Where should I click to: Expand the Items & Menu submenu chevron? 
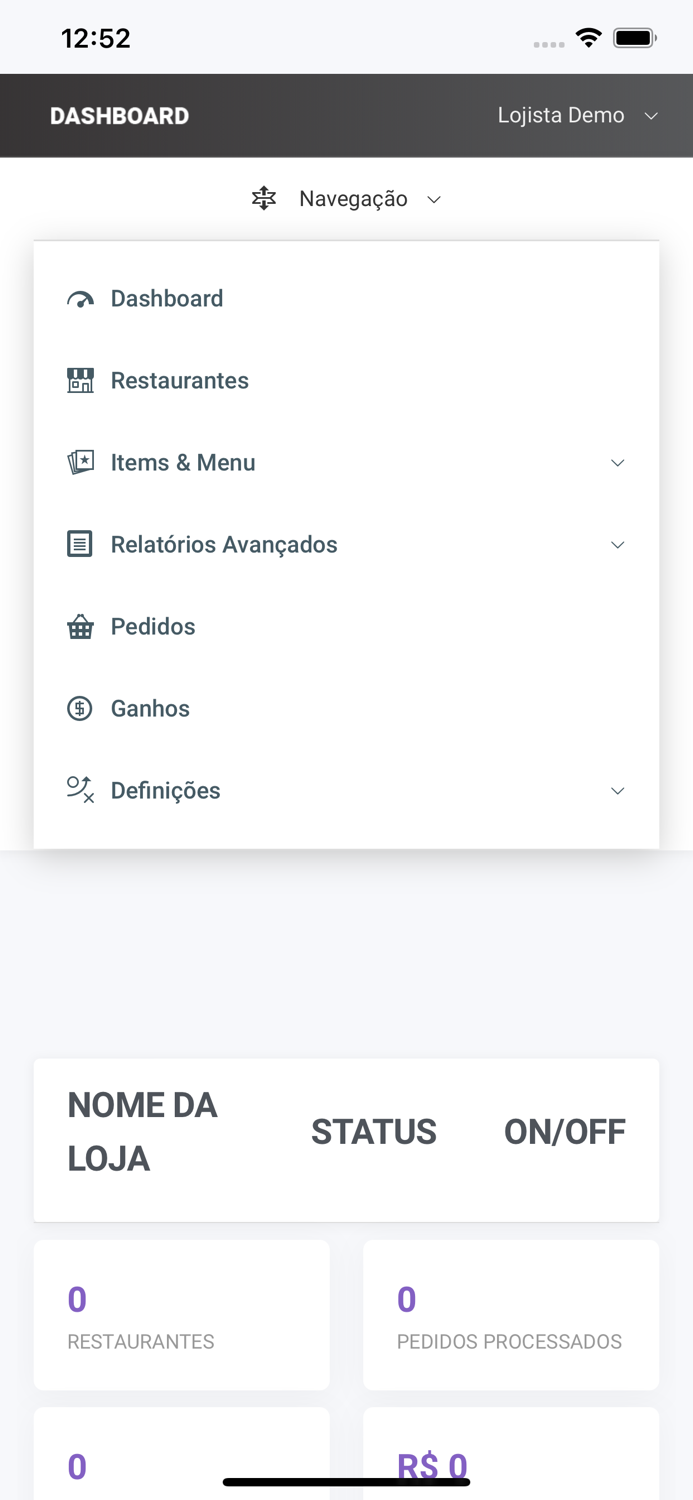(618, 463)
